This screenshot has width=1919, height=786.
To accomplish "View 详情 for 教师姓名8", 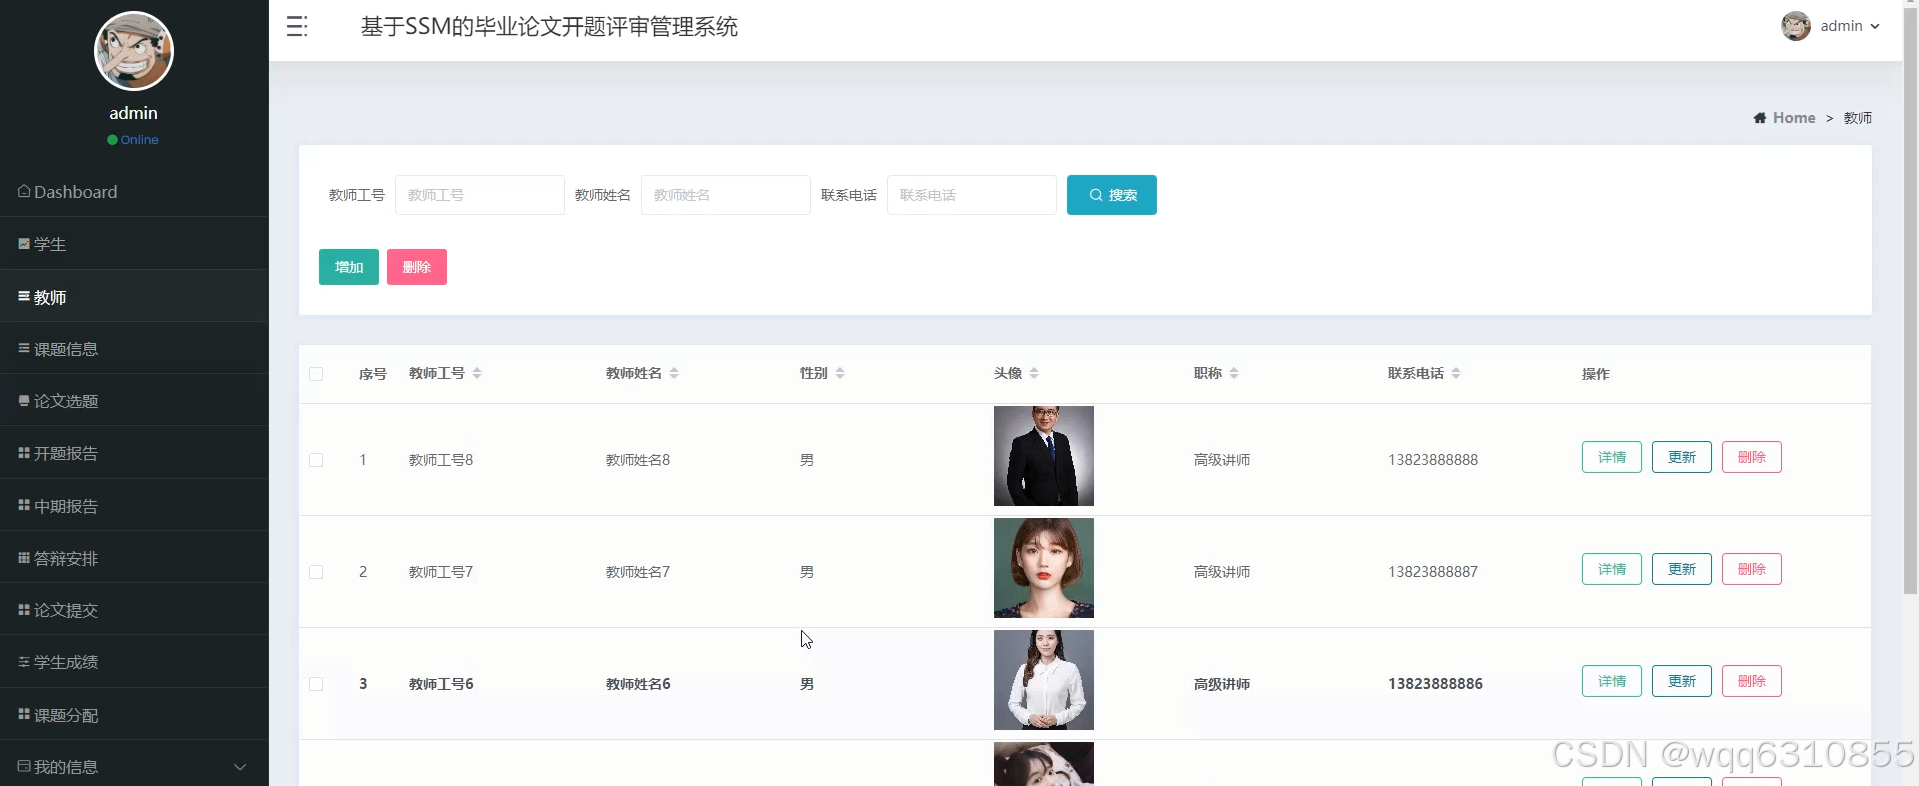I will tap(1612, 457).
